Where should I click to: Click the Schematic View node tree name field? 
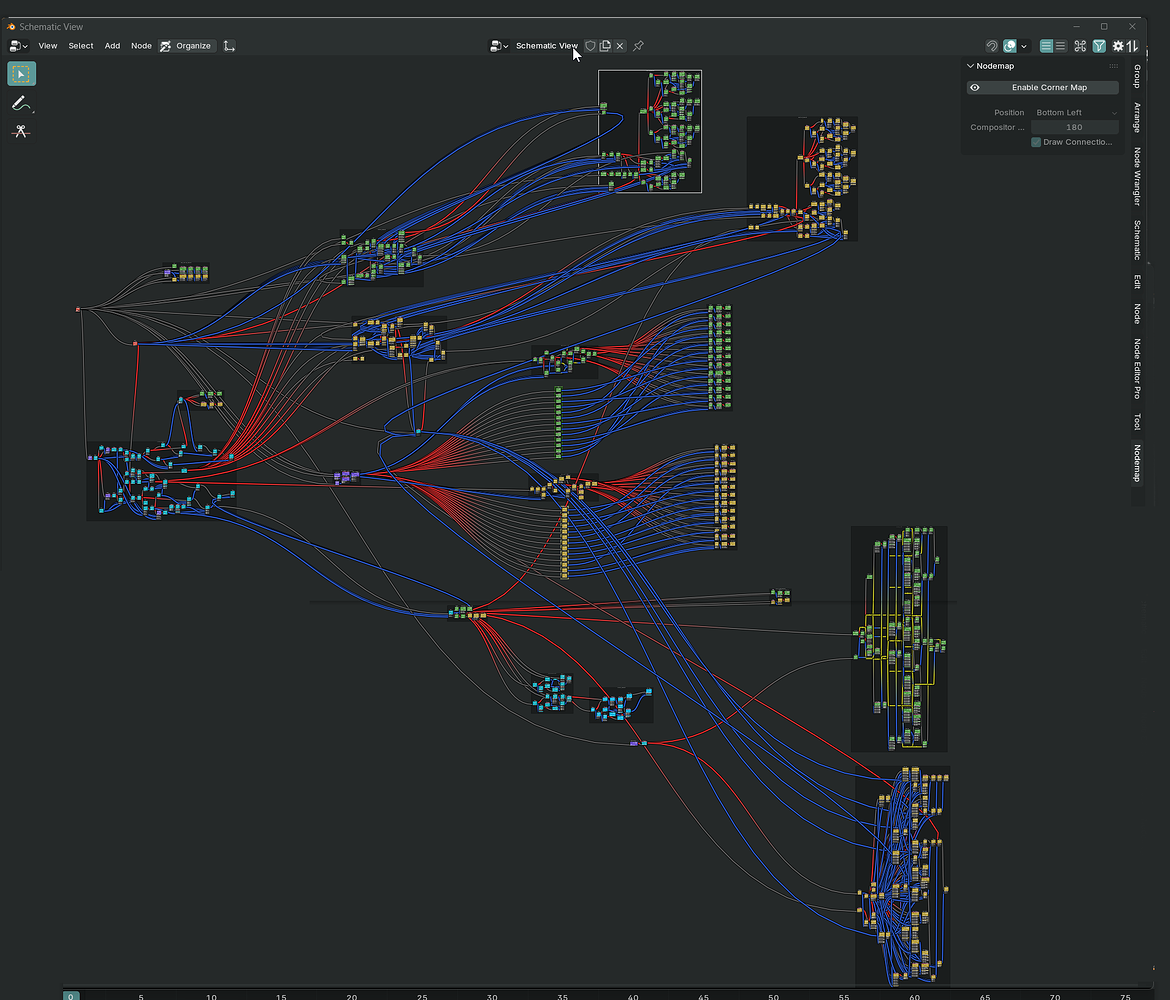pyautogui.click(x=546, y=46)
